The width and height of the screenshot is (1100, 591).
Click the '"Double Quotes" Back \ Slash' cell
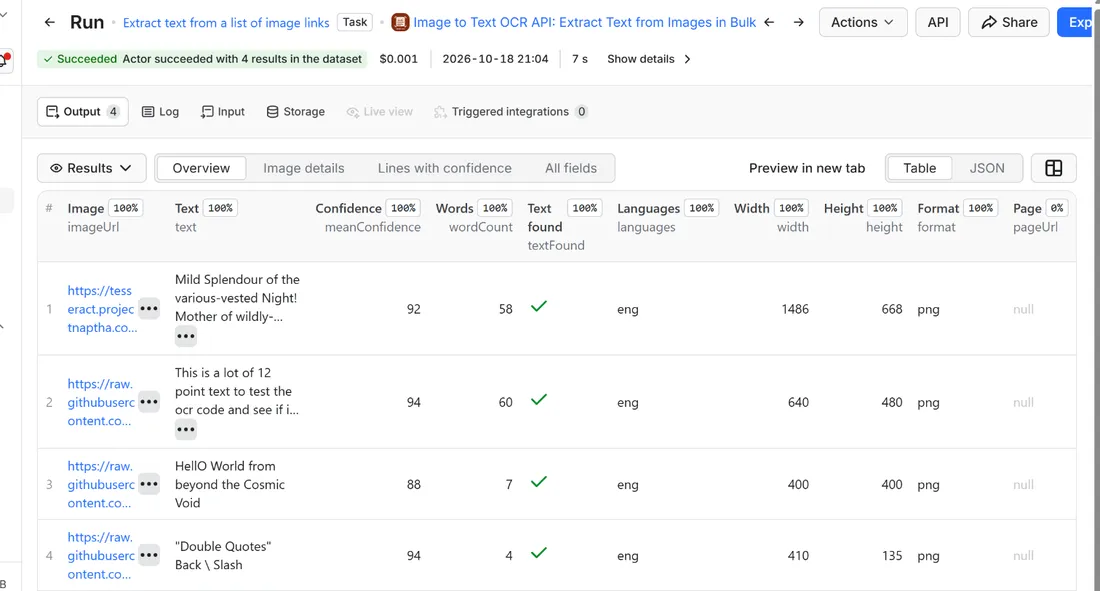(x=223, y=555)
